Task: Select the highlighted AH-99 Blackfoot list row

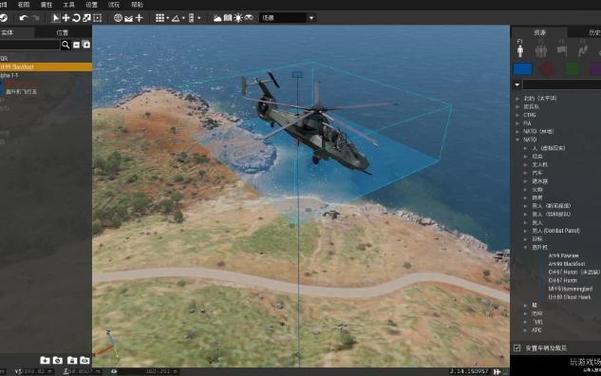Action: pos(46,67)
